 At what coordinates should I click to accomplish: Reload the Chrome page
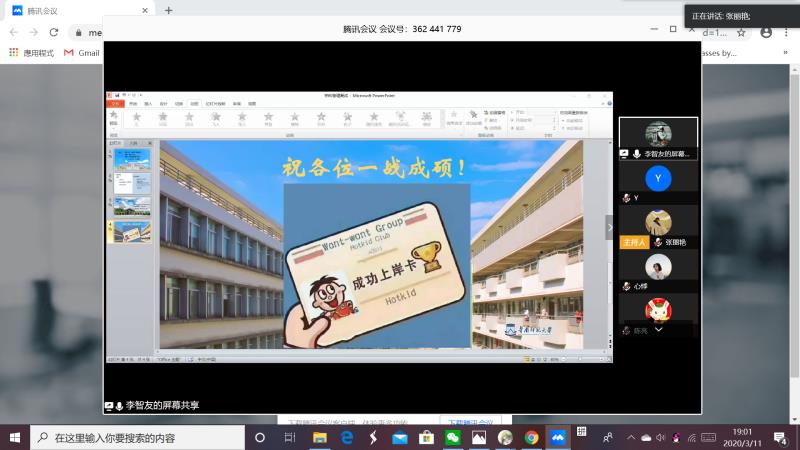click(53, 32)
